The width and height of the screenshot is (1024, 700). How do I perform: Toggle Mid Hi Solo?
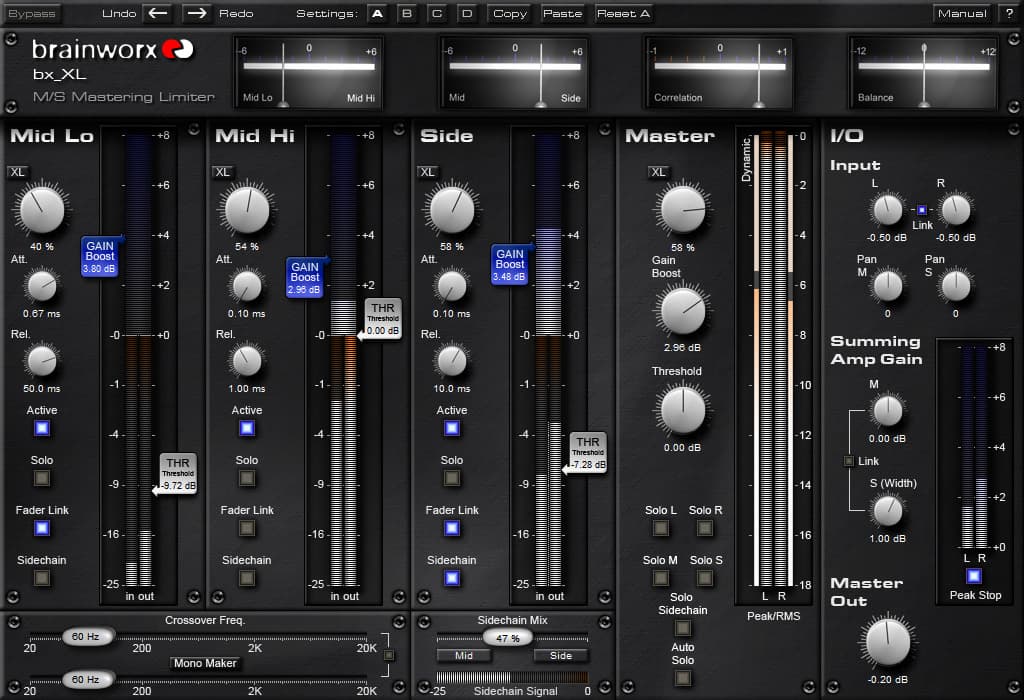(247, 478)
